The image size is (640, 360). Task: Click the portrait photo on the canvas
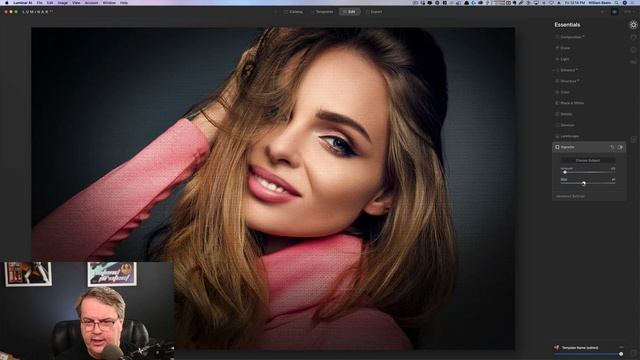pyautogui.click(x=273, y=188)
